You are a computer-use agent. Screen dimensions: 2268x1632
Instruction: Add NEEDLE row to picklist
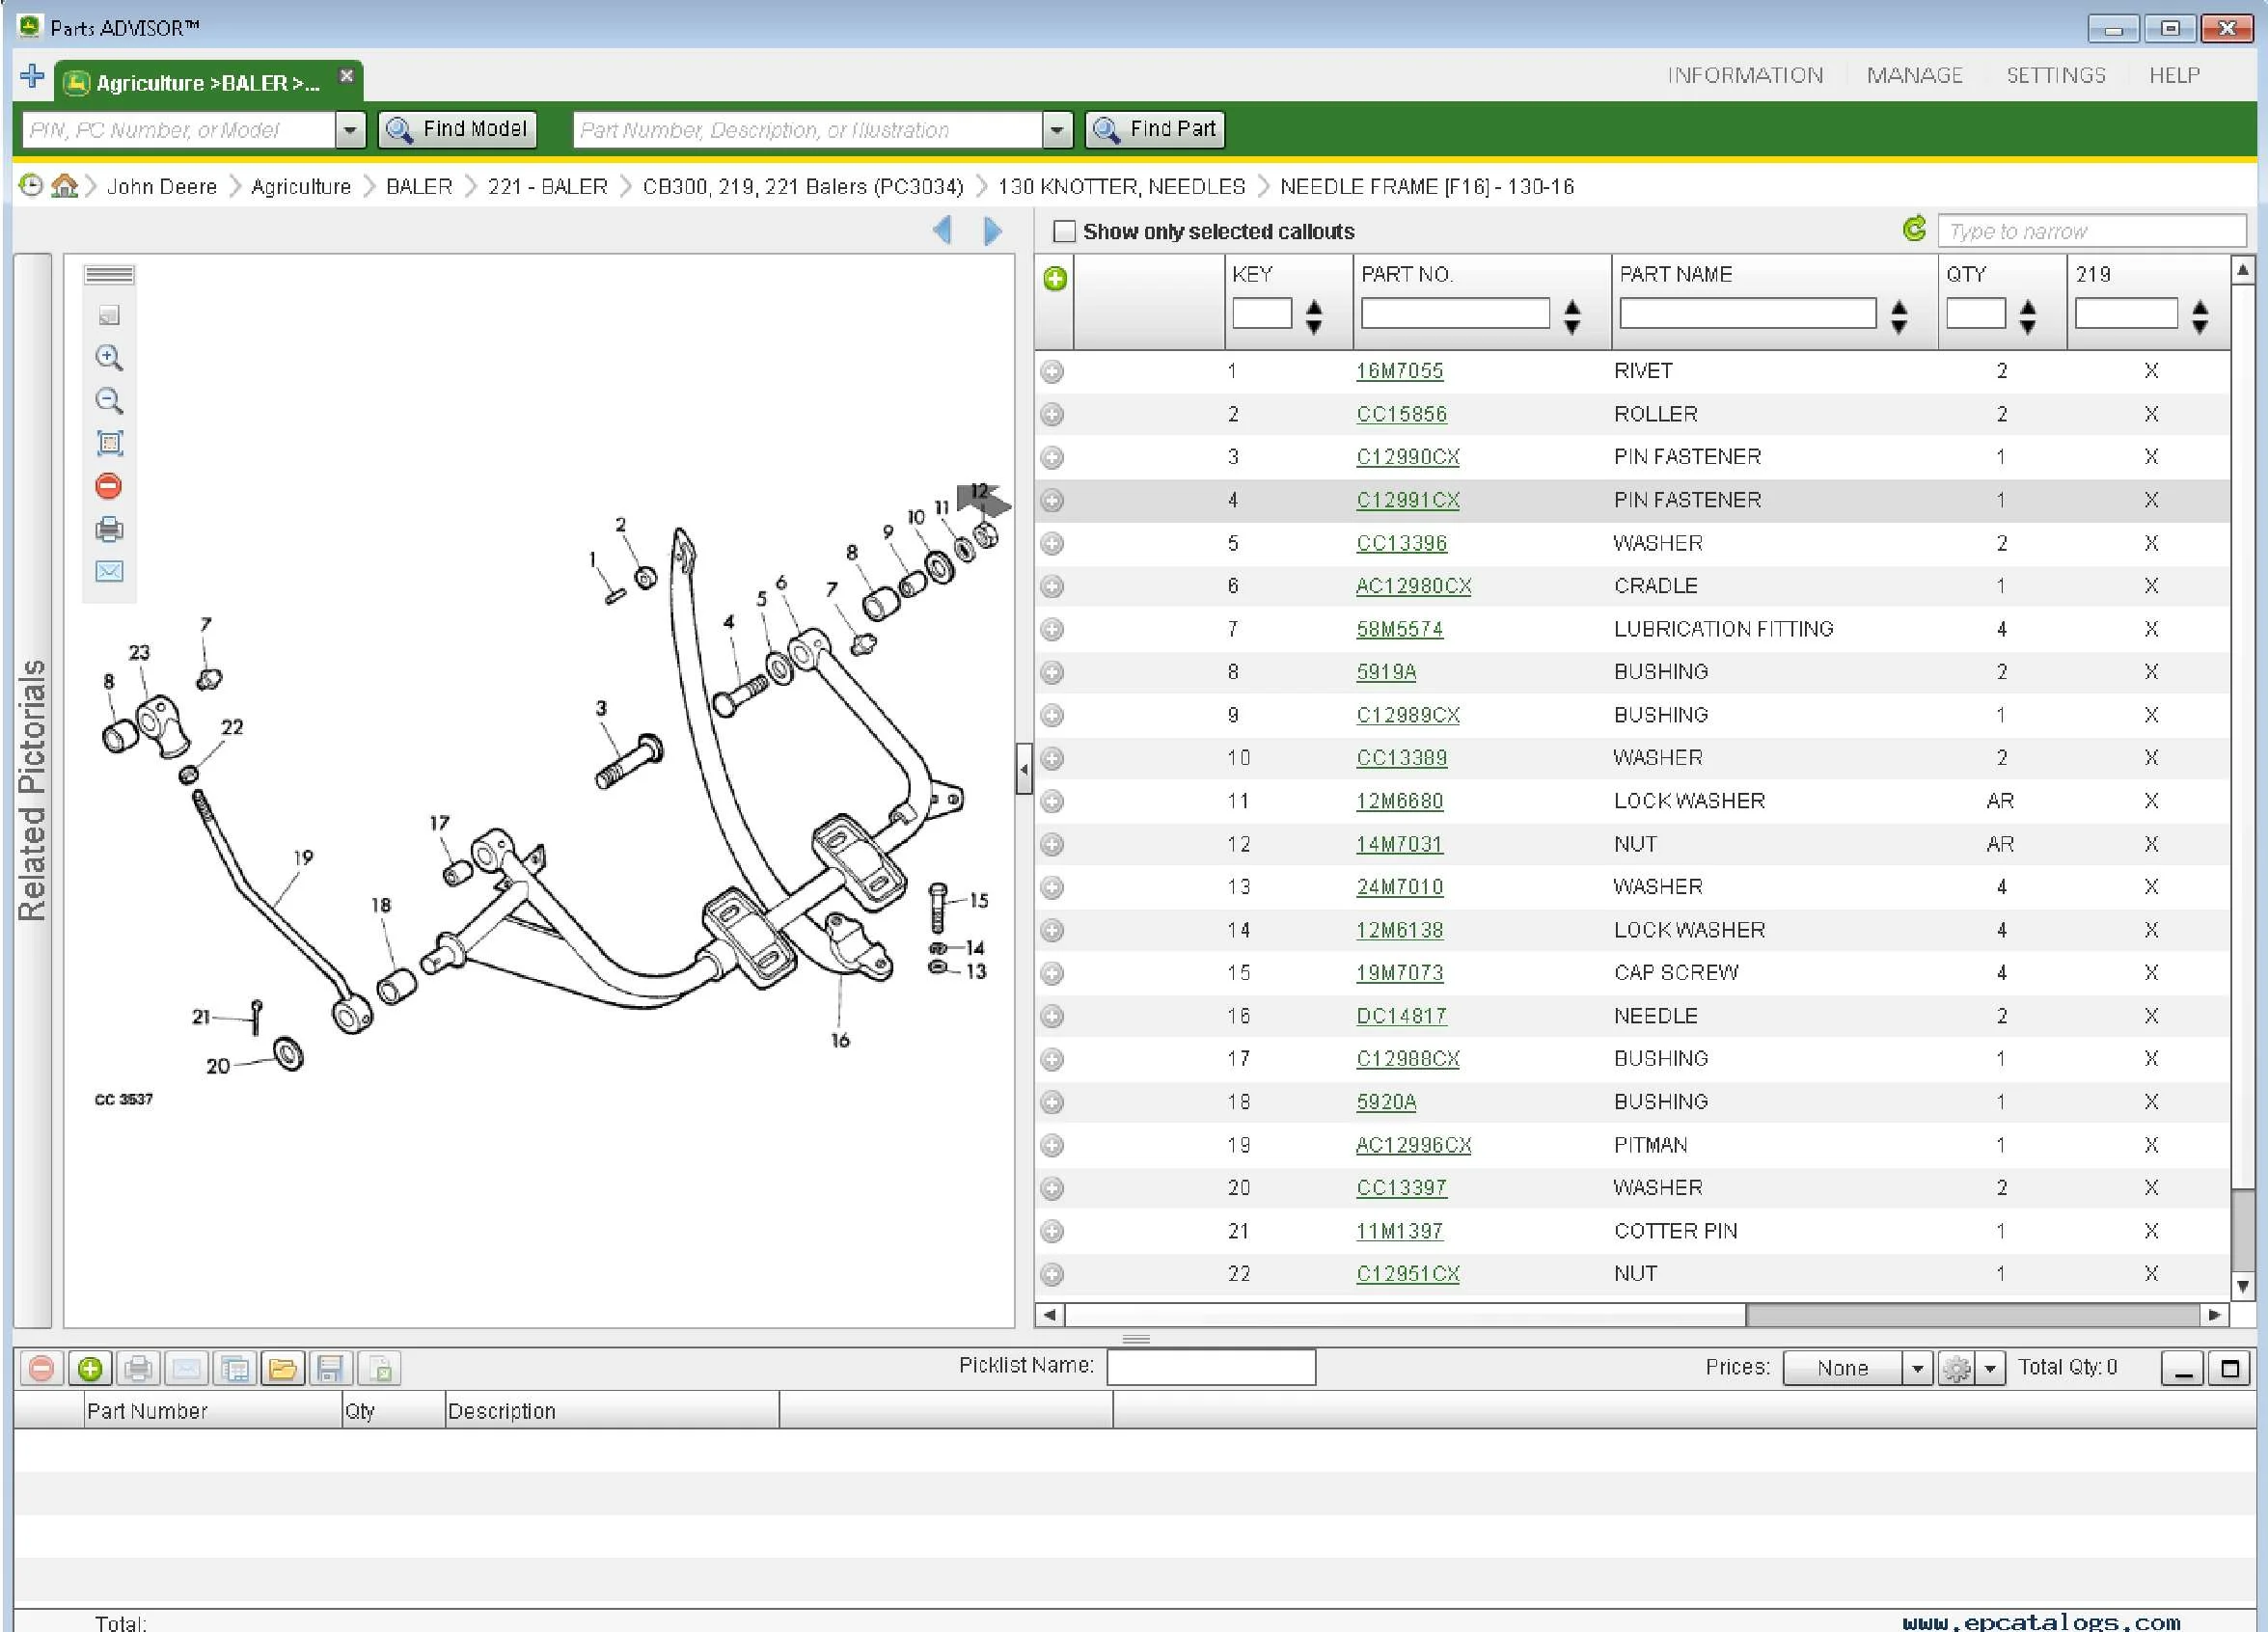1052,1017
